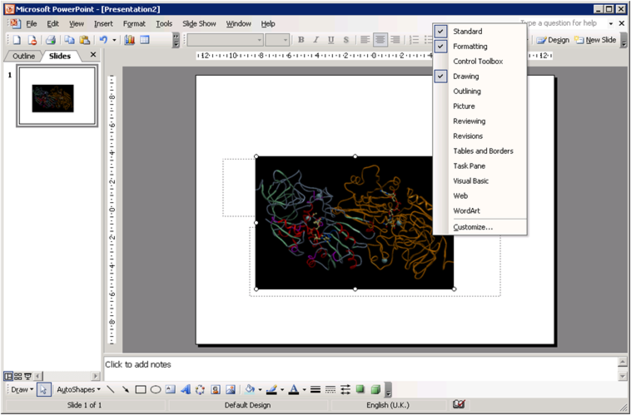Image resolution: width=631 pixels, height=415 pixels.
Task: Select the Line drawing tool
Action: [x=111, y=389]
